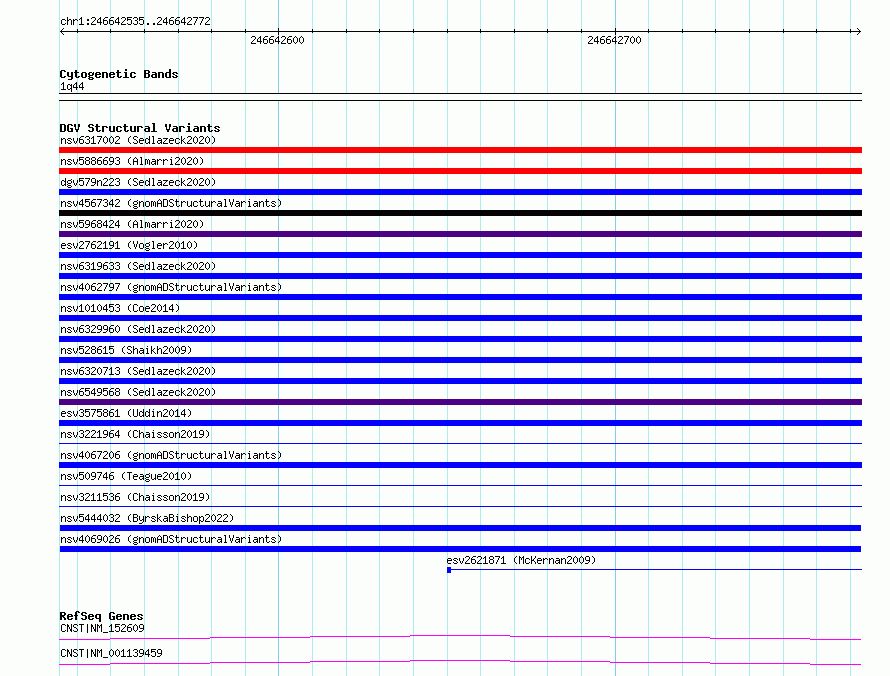
Task: Select the blue bar under nsv528615
Action: point(460,360)
